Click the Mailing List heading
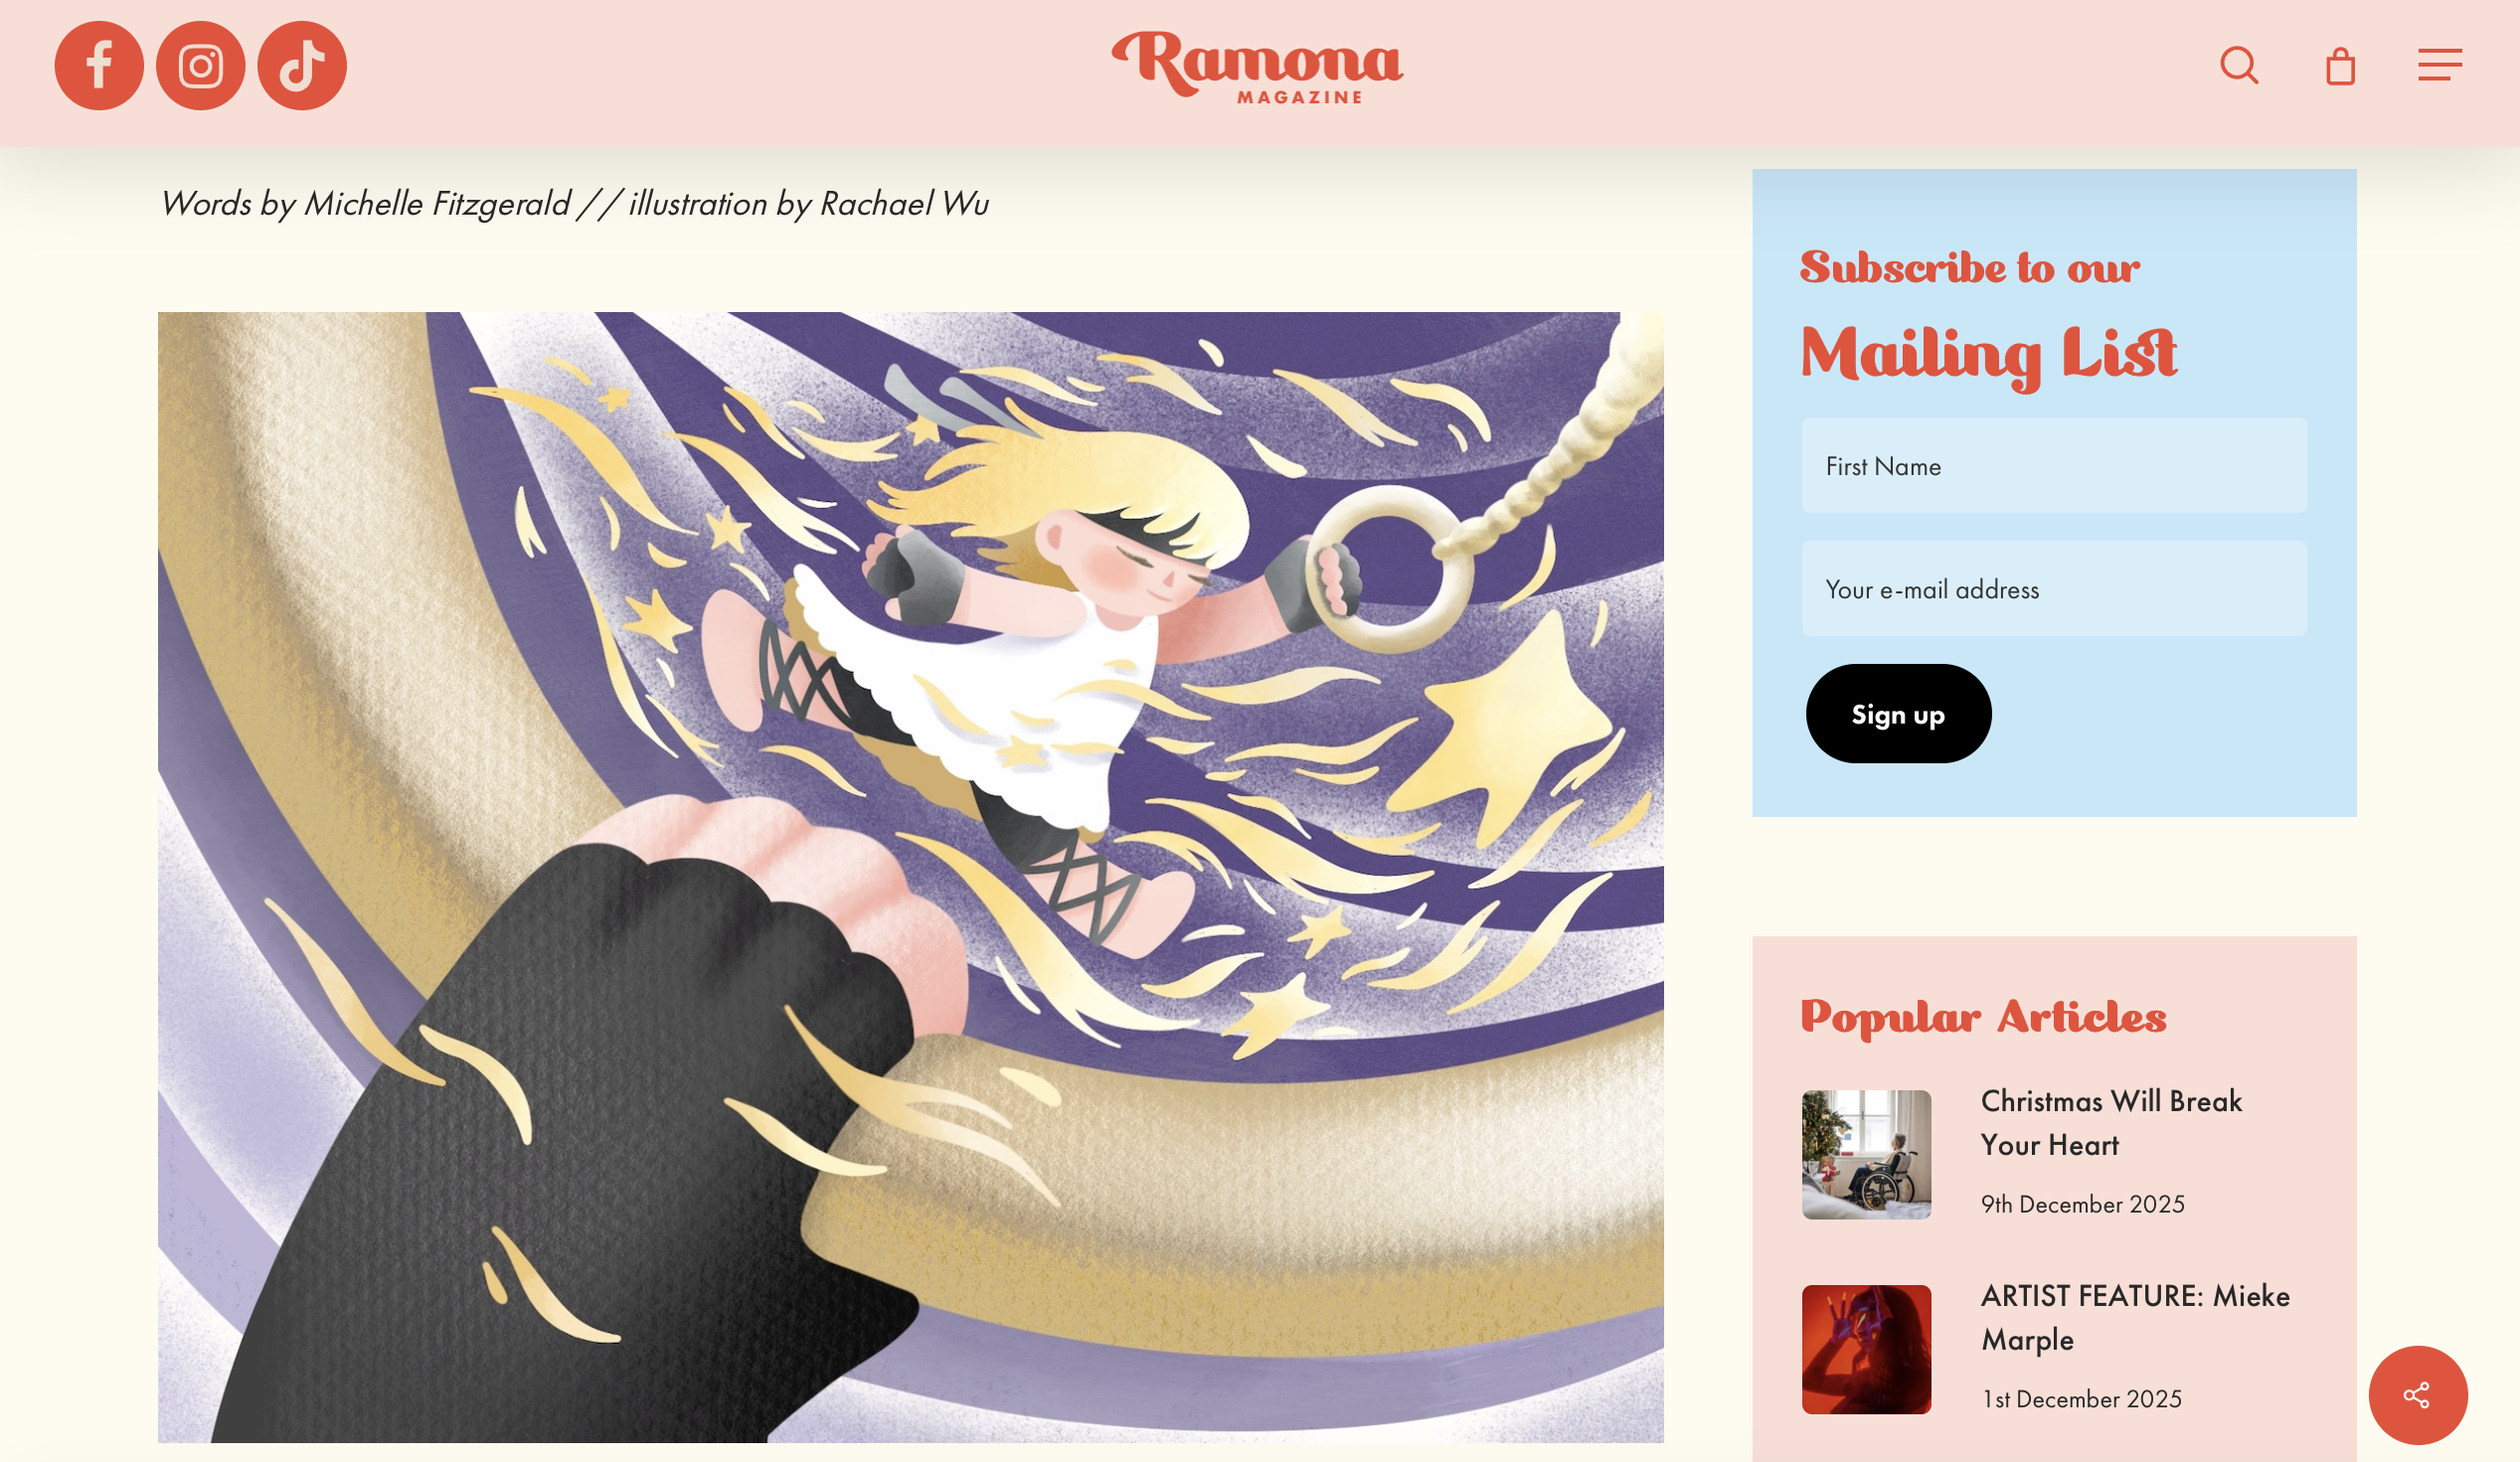 [x=1988, y=356]
